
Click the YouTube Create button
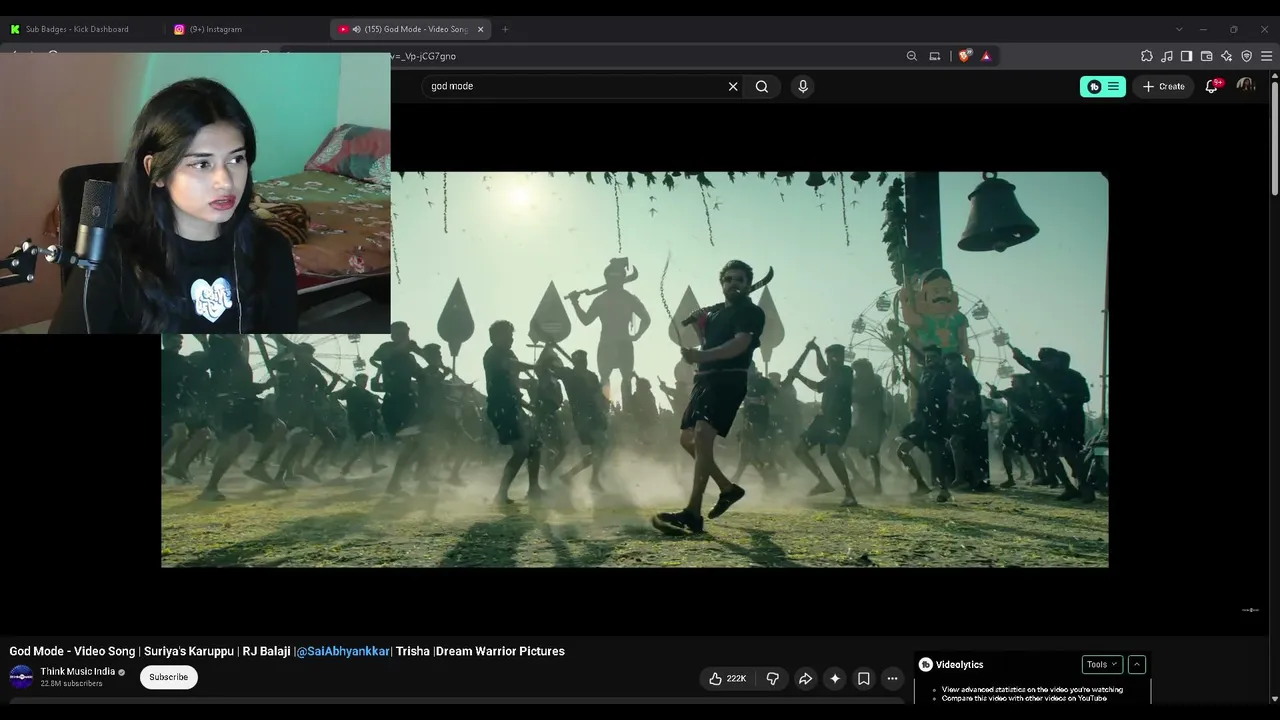point(1163,86)
